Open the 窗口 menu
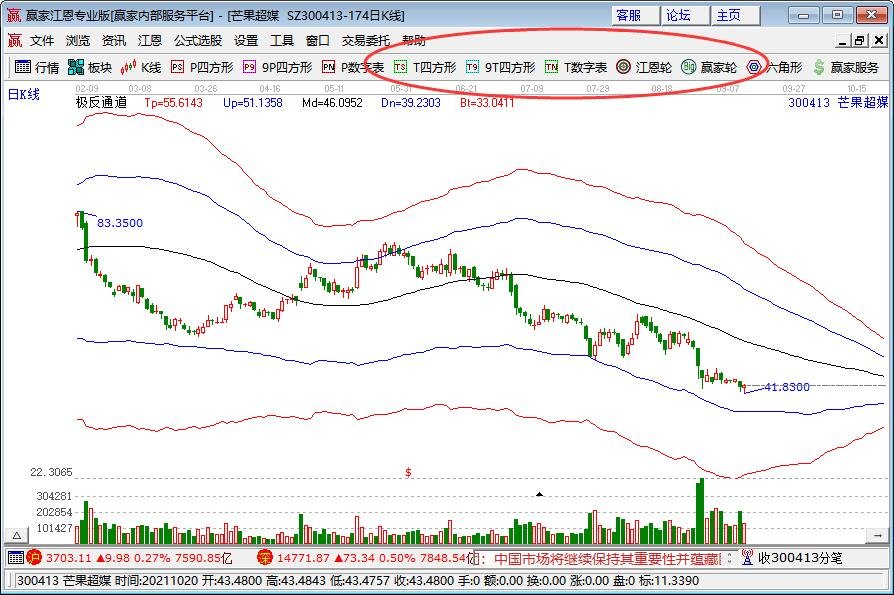Viewport: 894px width, 595px height. click(318, 40)
